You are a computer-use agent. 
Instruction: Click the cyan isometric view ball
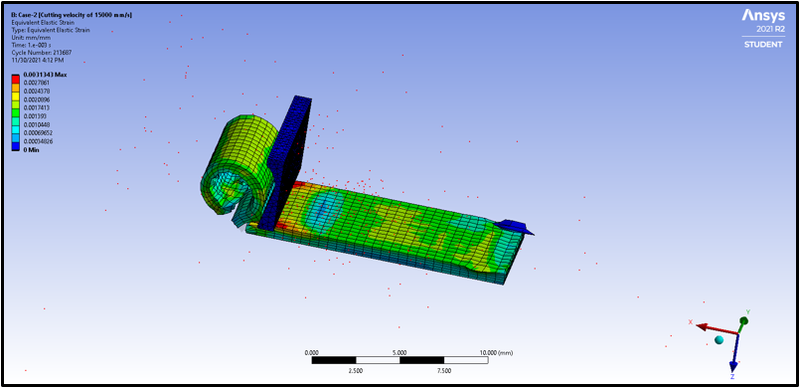click(719, 340)
